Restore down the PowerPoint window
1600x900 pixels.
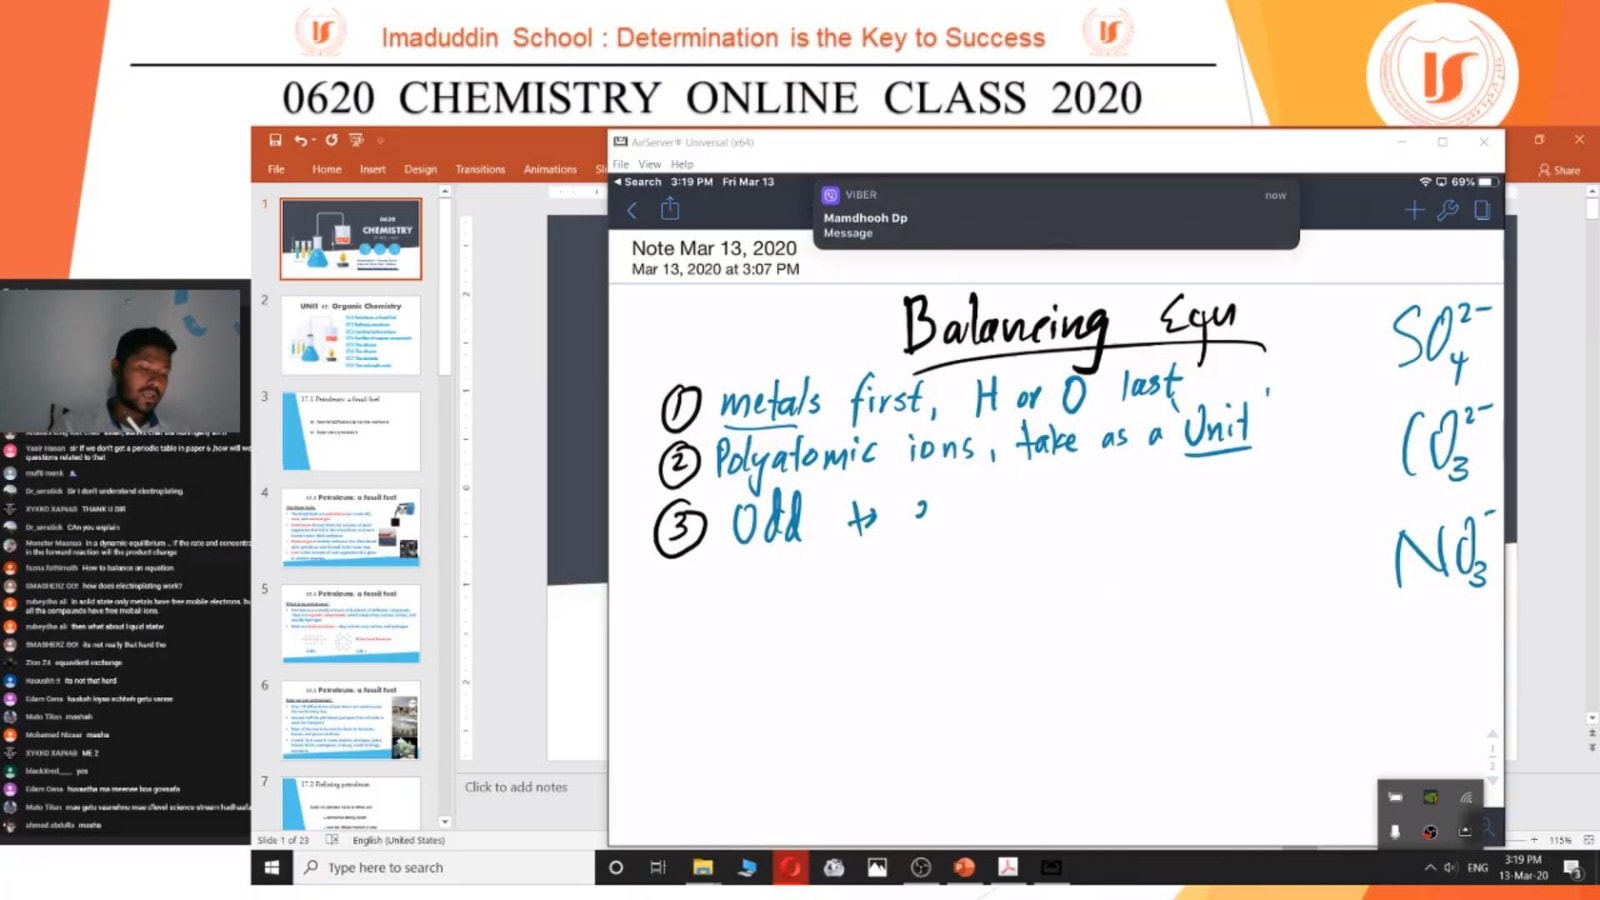1539,140
